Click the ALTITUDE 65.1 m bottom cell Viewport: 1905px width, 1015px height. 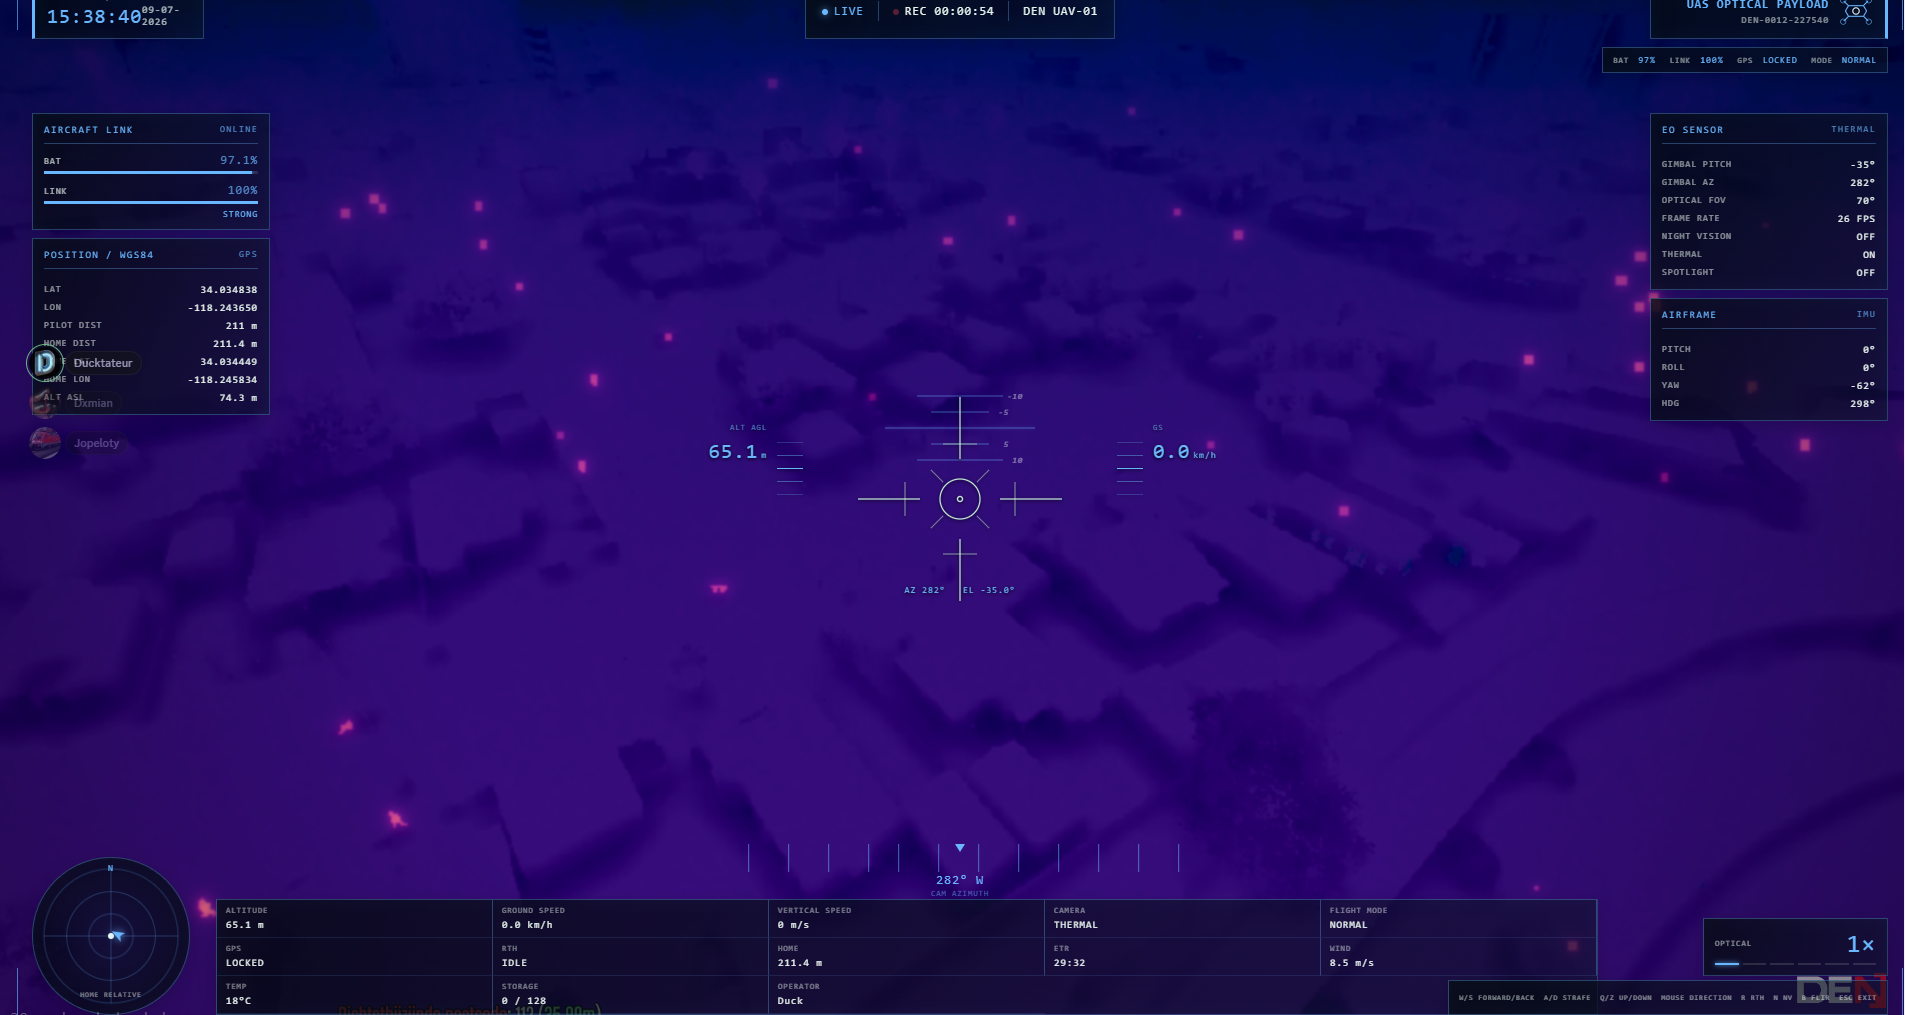tap(354, 918)
